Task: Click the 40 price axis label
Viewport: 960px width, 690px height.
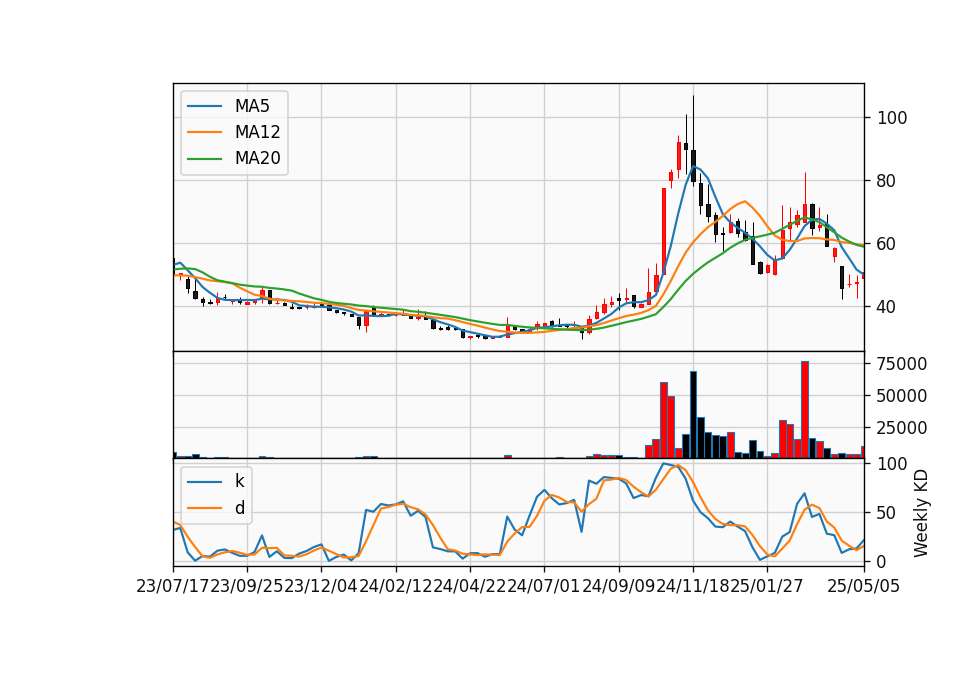Action: [887, 307]
